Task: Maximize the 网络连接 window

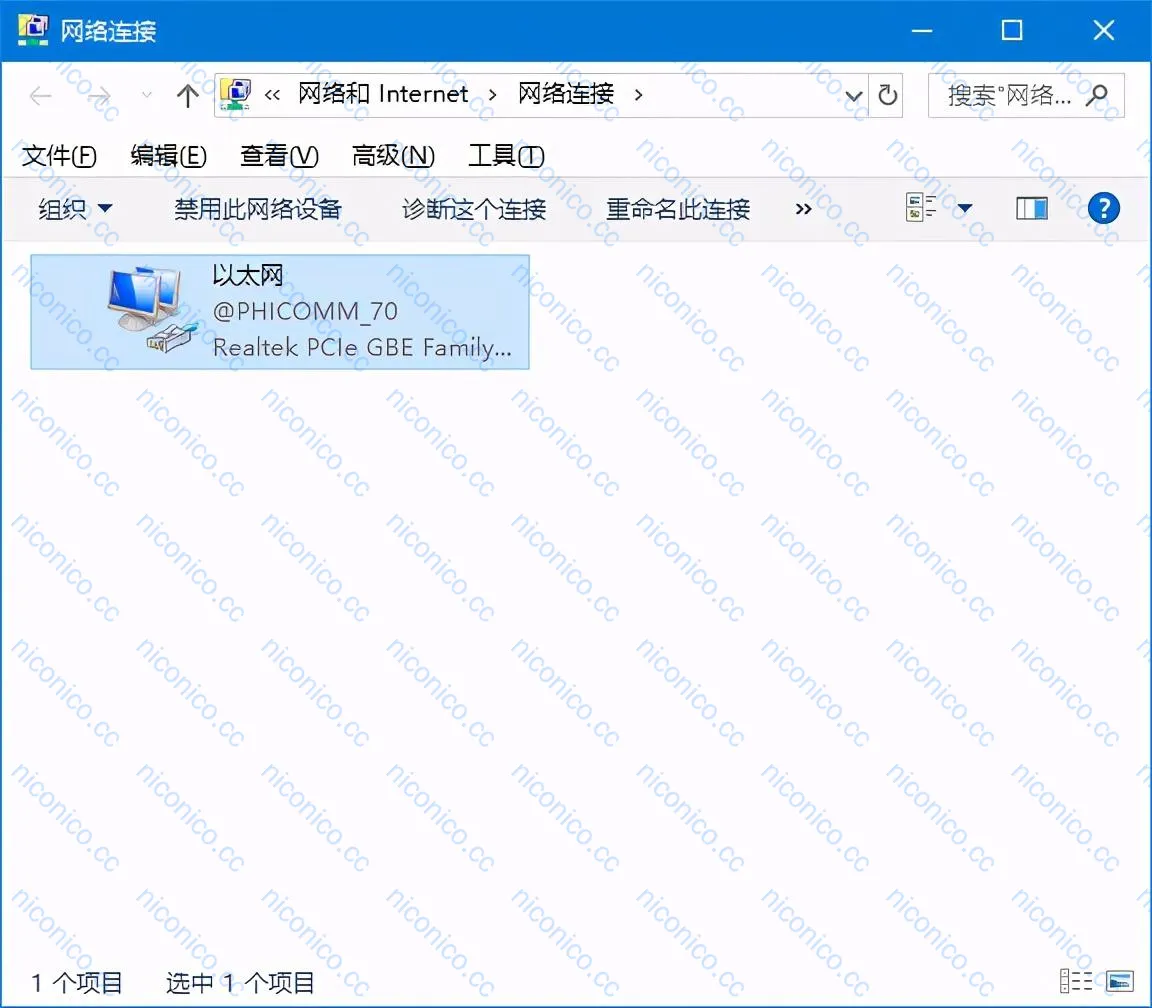Action: click(x=1012, y=30)
